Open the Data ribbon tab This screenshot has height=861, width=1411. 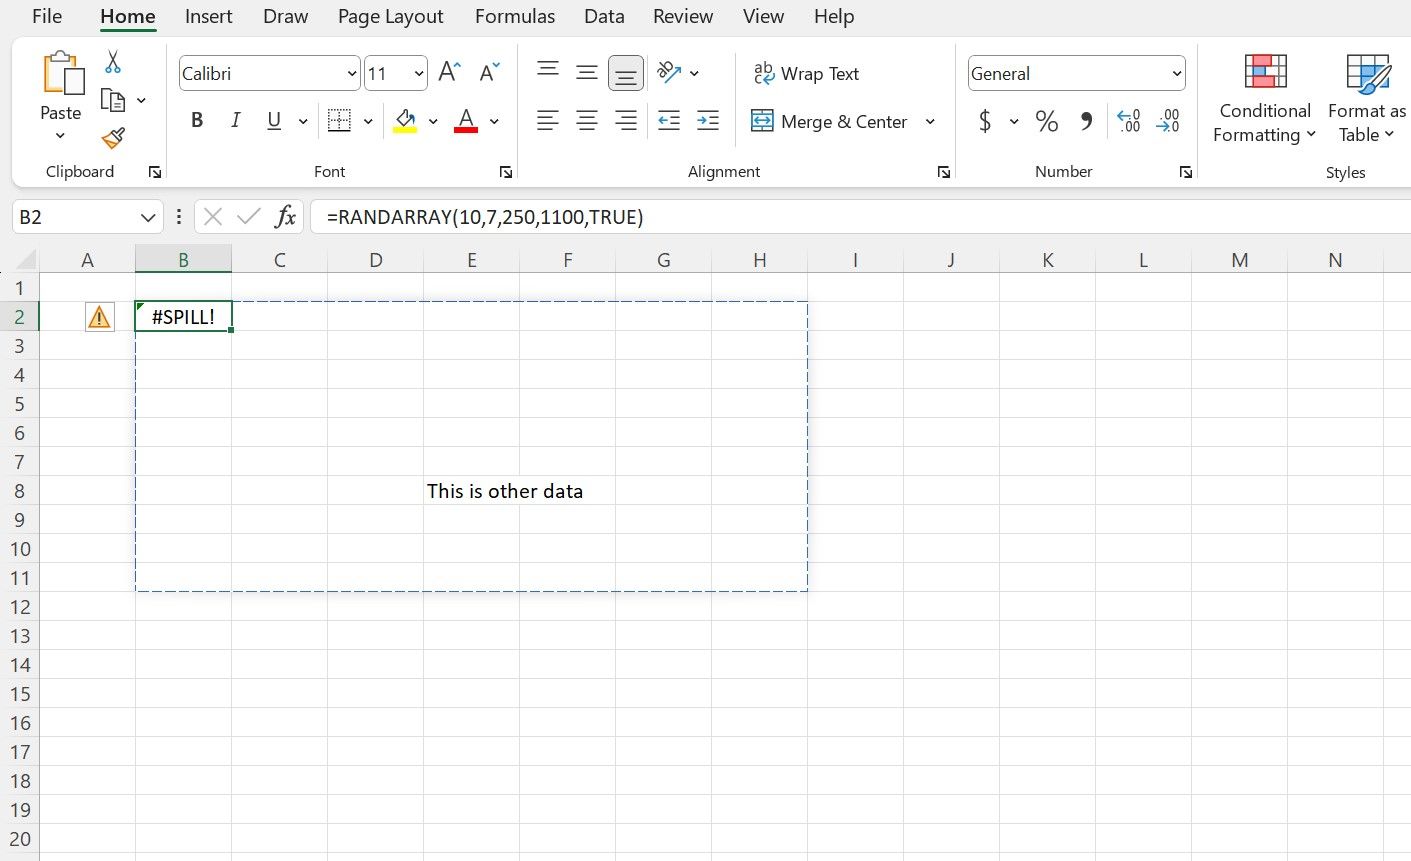(603, 16)
